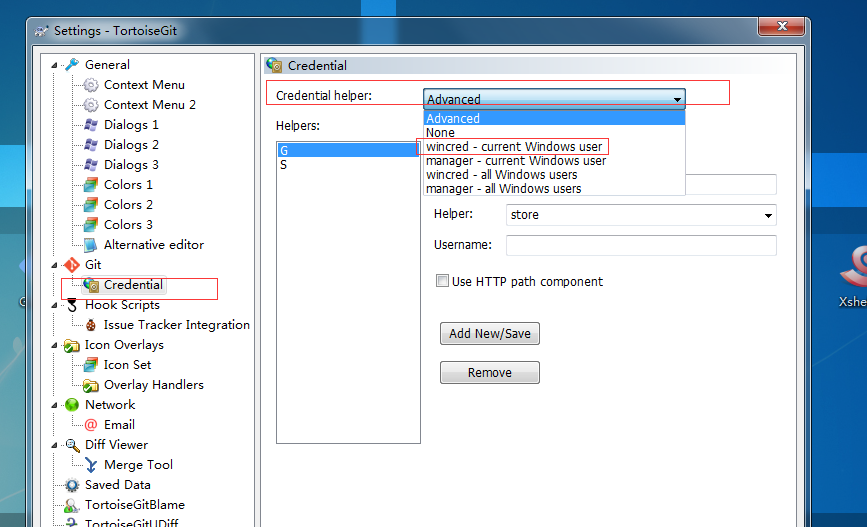
Task: Collapse the Hook Scripts tree node
Action: pyautogui.click(x=54, y=305)
